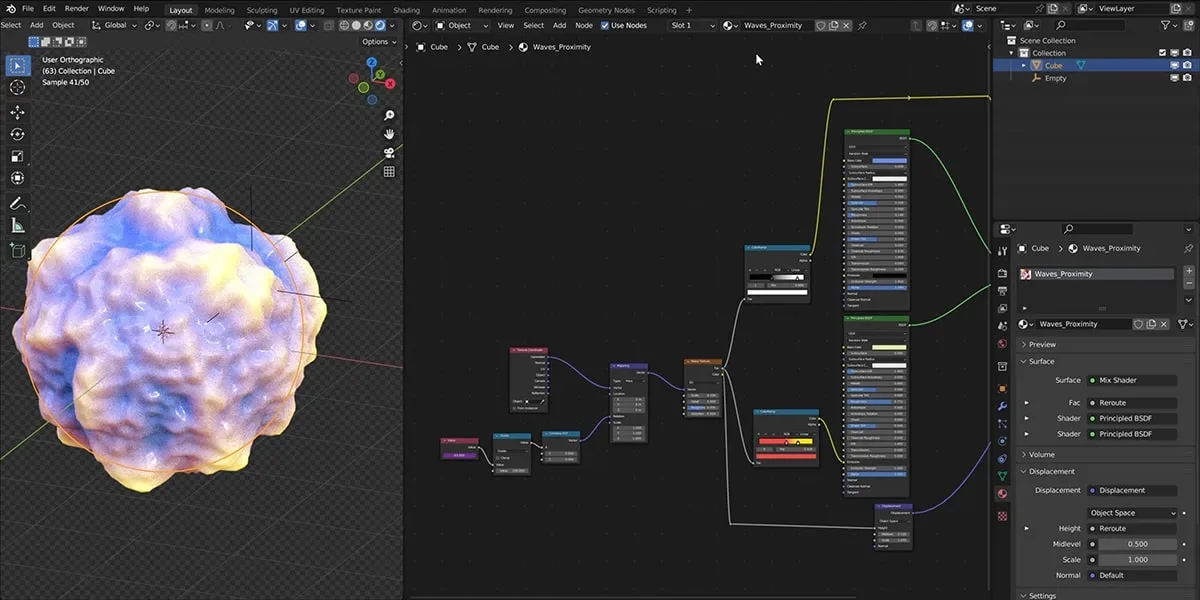The image size is (1200, 600).
Task: Click the magnifier zoom icon in the 3D viewport
Action: (389, 115)
